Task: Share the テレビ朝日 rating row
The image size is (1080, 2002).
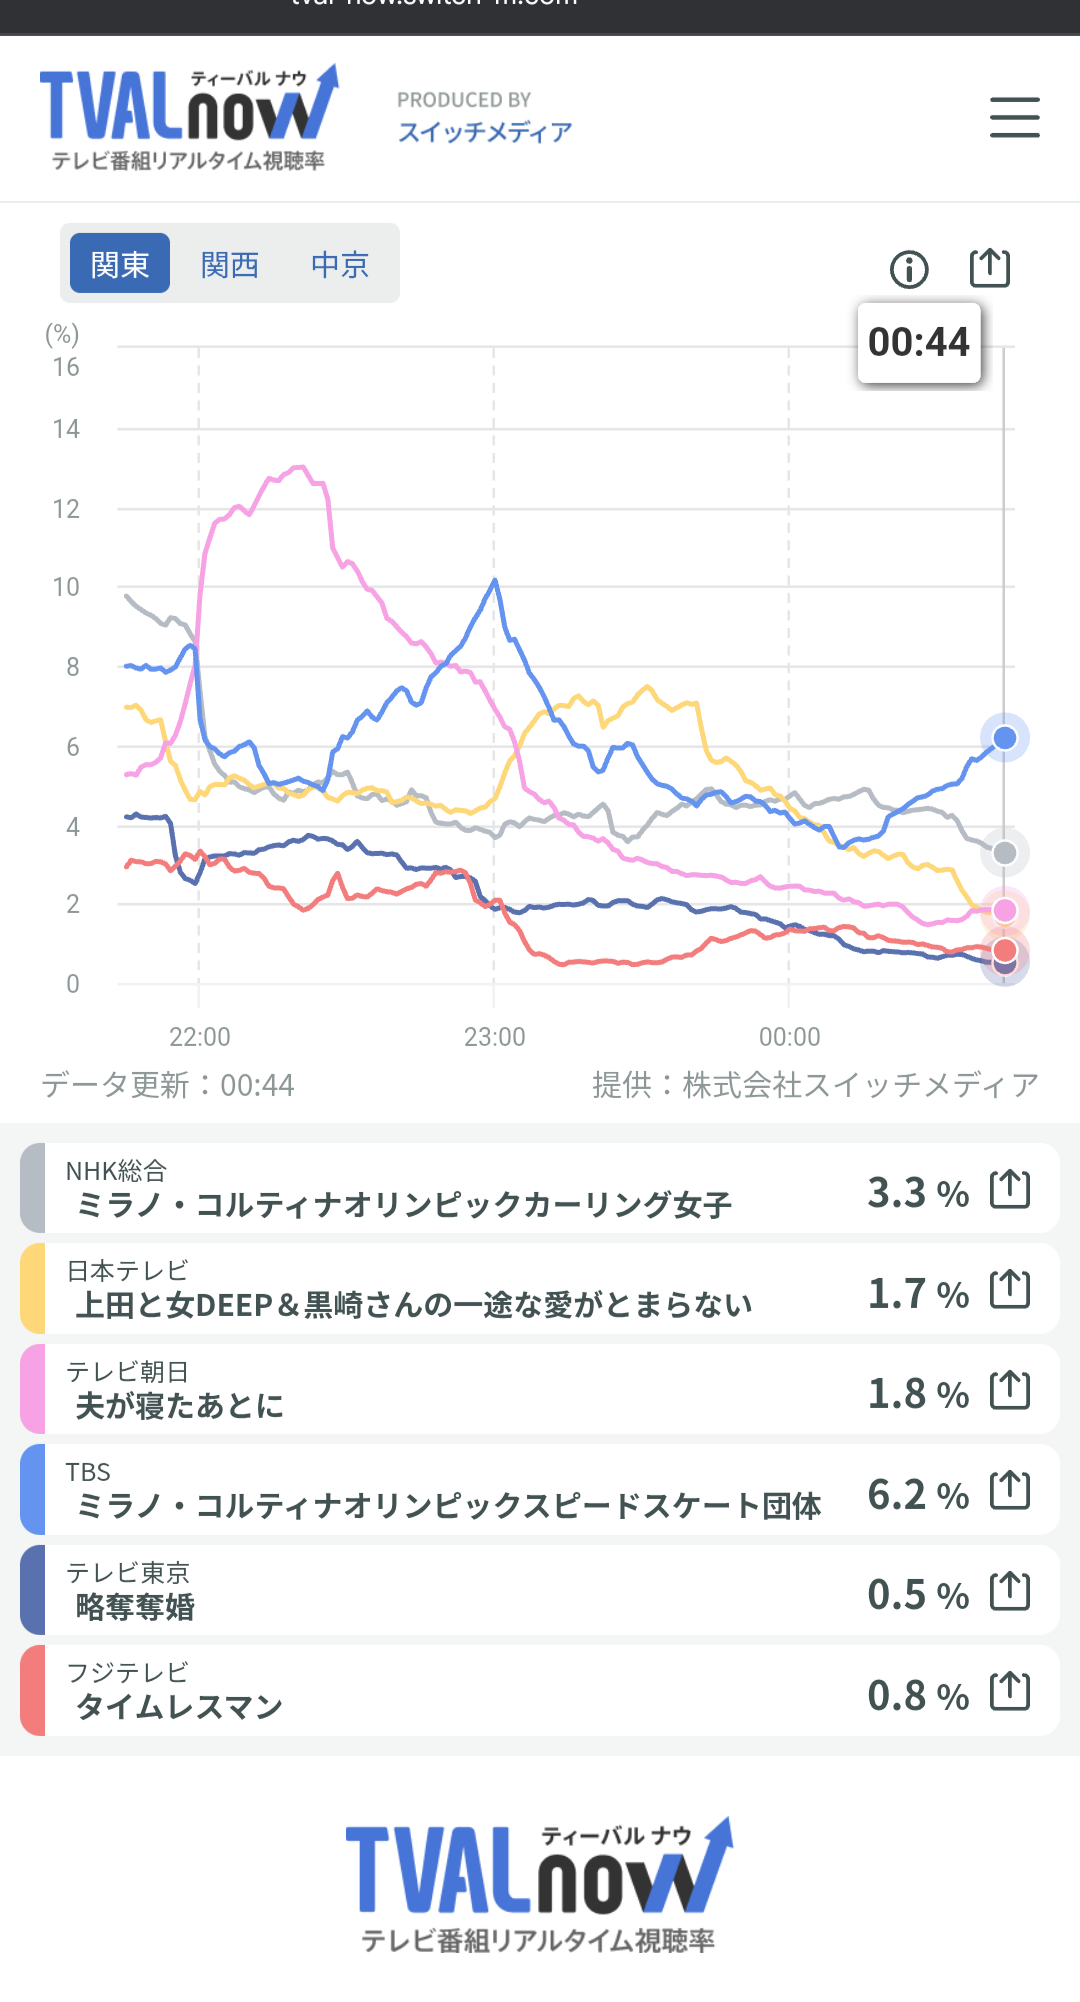Action: 1009,1390
